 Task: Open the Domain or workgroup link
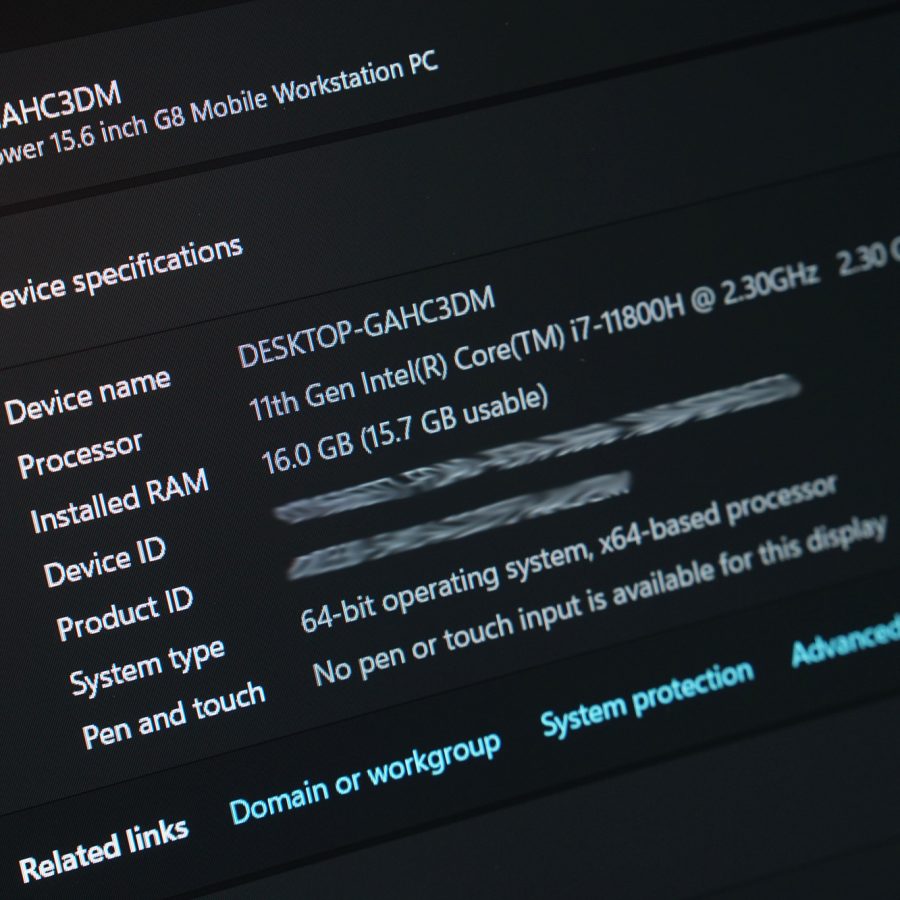tap(365, 778)
